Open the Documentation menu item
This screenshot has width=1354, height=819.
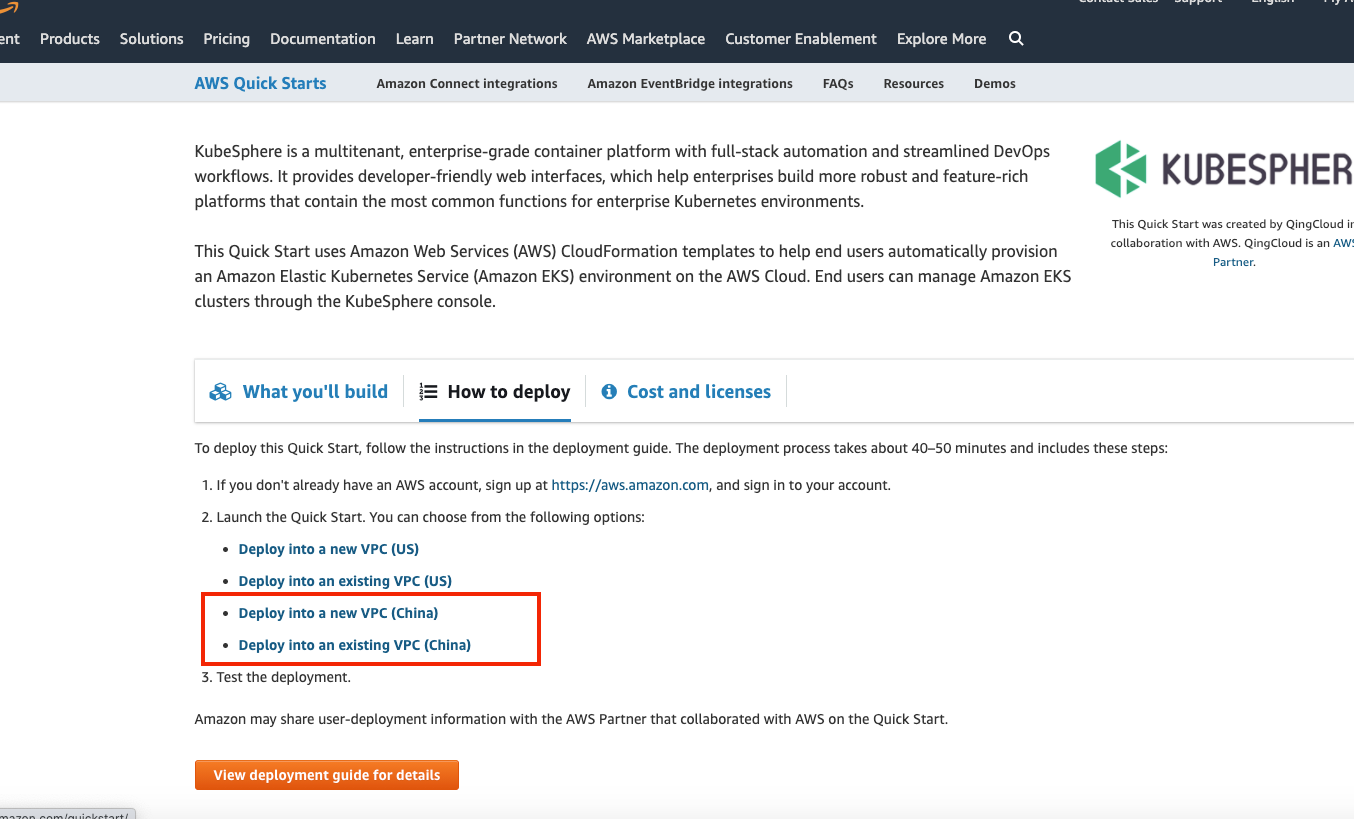322,38
